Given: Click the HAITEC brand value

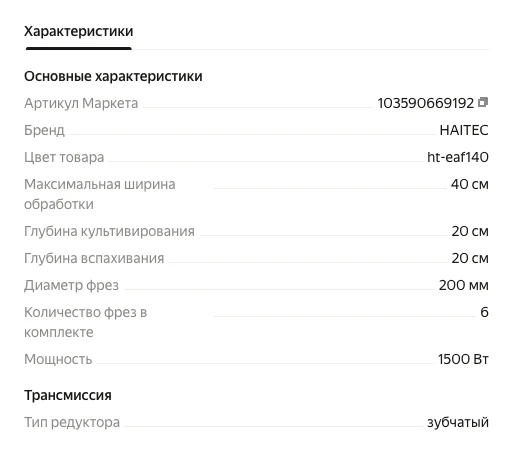Looking at the screenshot, I should click(x=464, y=130).
